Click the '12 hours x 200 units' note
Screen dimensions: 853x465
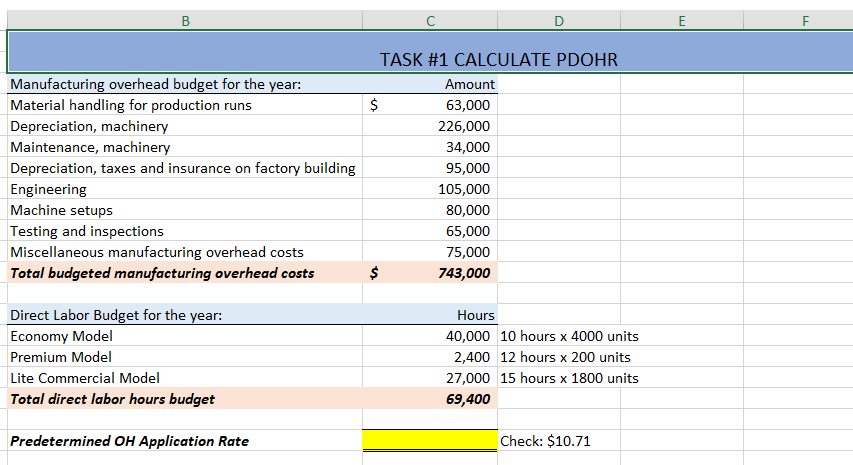click(565, 357)
